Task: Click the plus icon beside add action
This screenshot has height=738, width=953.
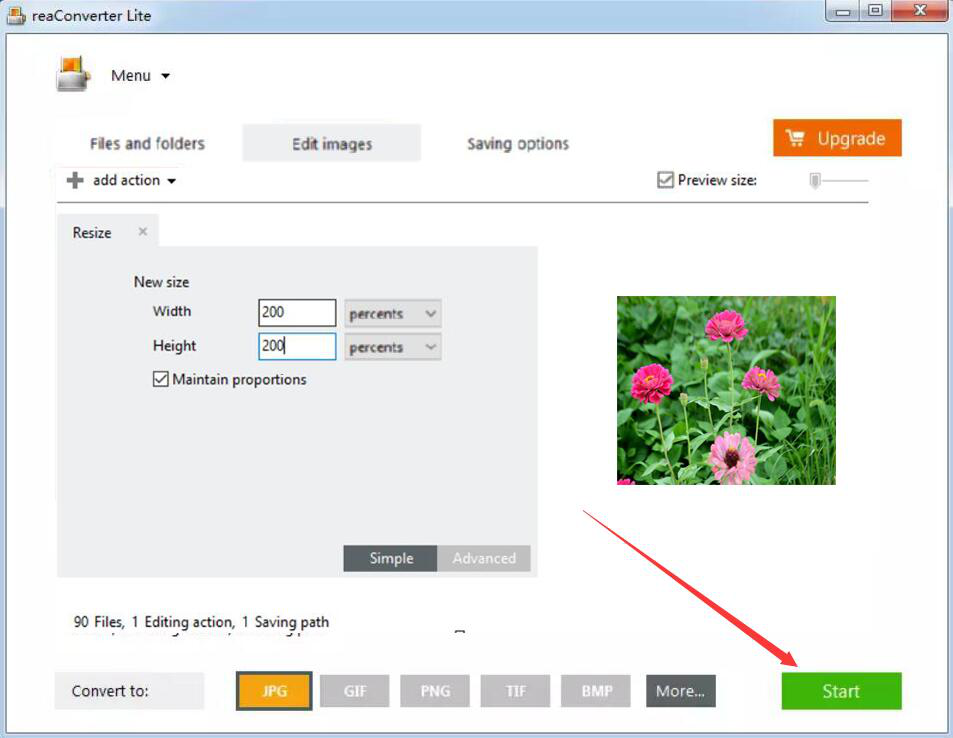Action: 75,181
